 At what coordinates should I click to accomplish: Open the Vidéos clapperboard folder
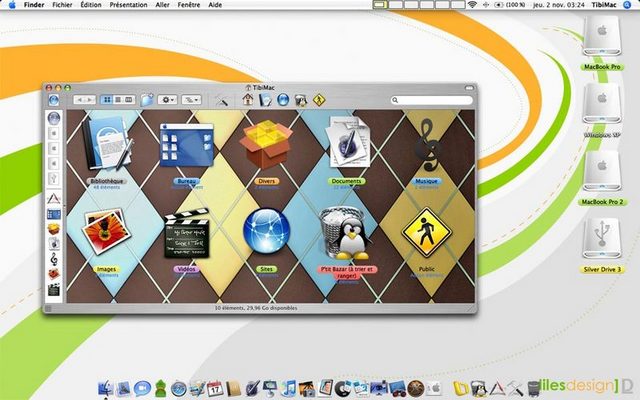[x=187, y=233]
